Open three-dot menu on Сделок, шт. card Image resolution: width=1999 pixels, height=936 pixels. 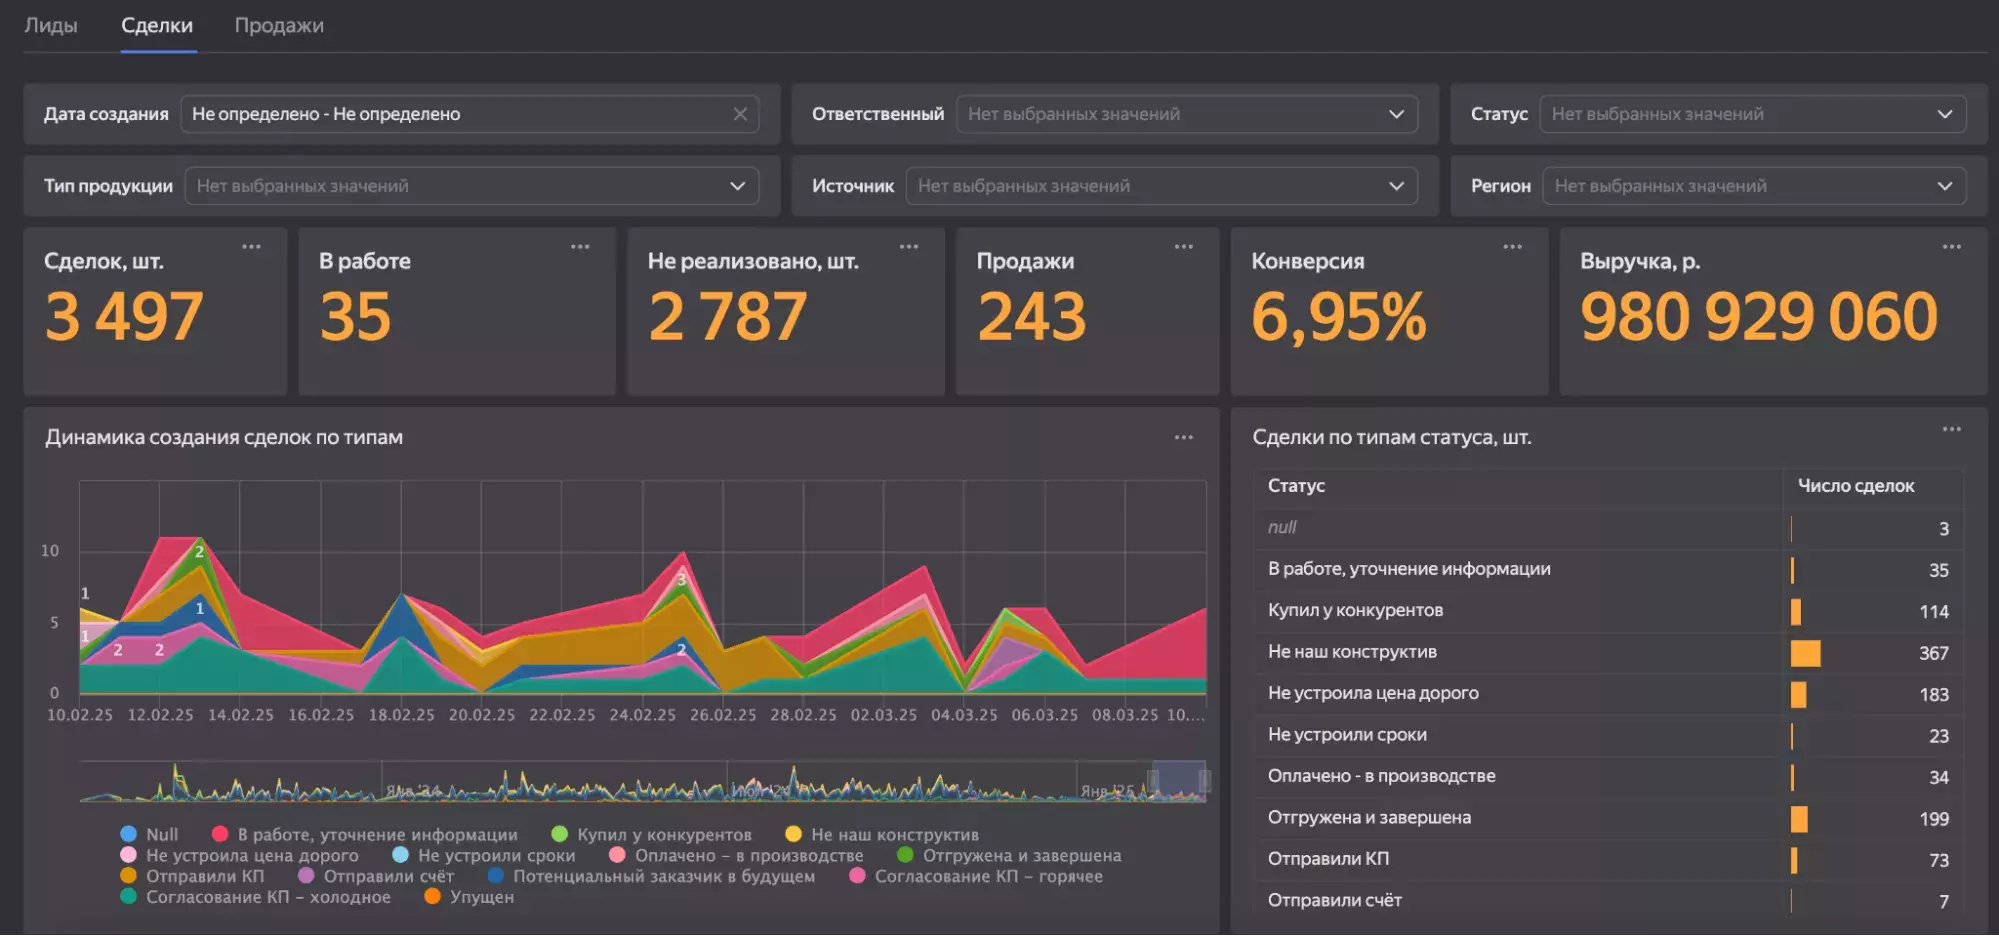click(x=251, y=247)
